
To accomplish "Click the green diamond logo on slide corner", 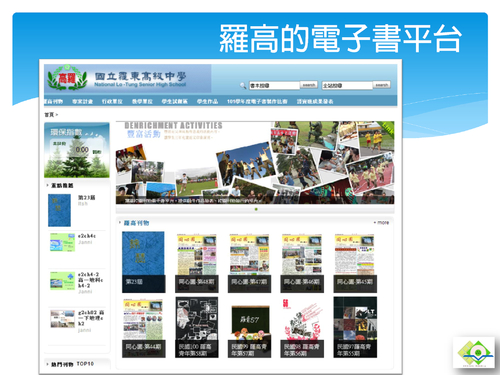I will click(474, 353).
